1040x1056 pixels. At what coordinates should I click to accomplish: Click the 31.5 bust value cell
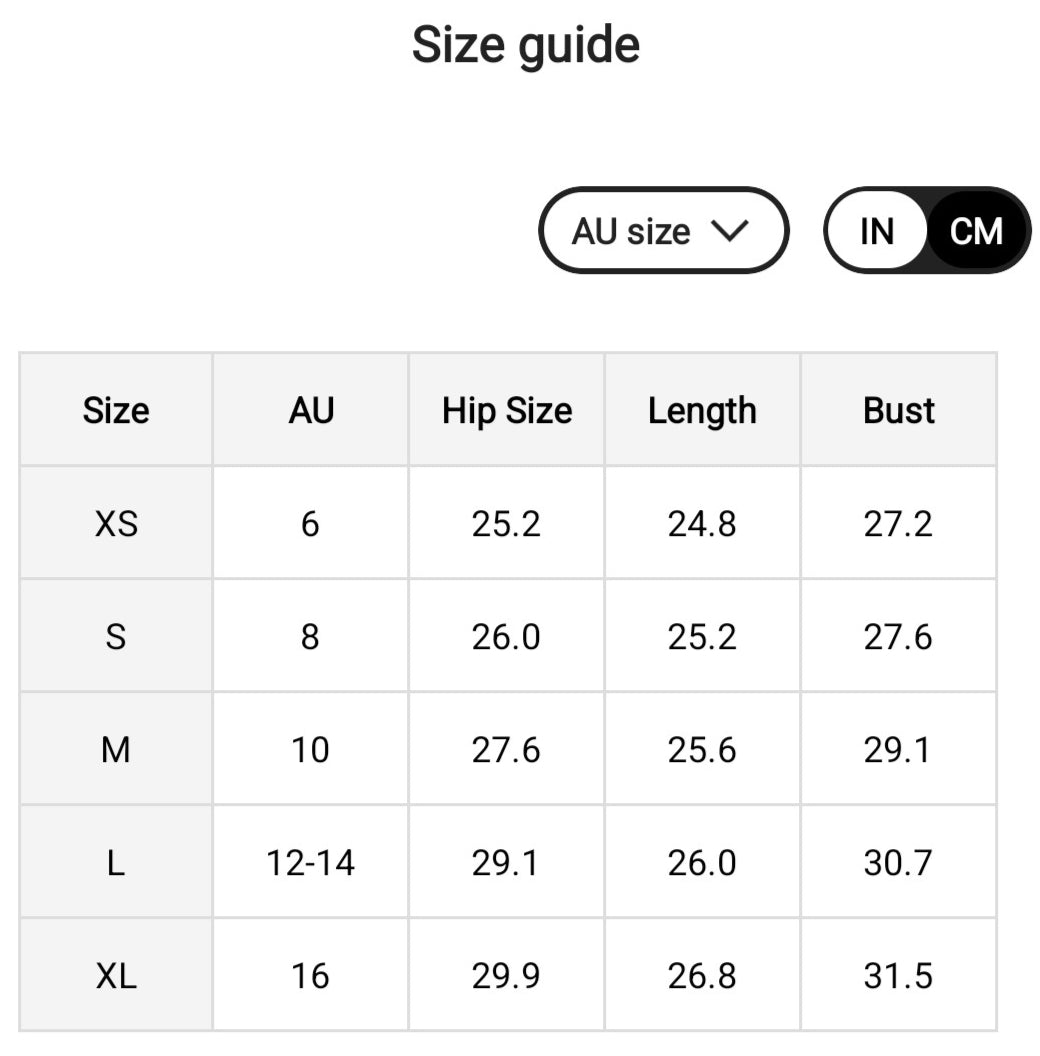click(898, 975)
